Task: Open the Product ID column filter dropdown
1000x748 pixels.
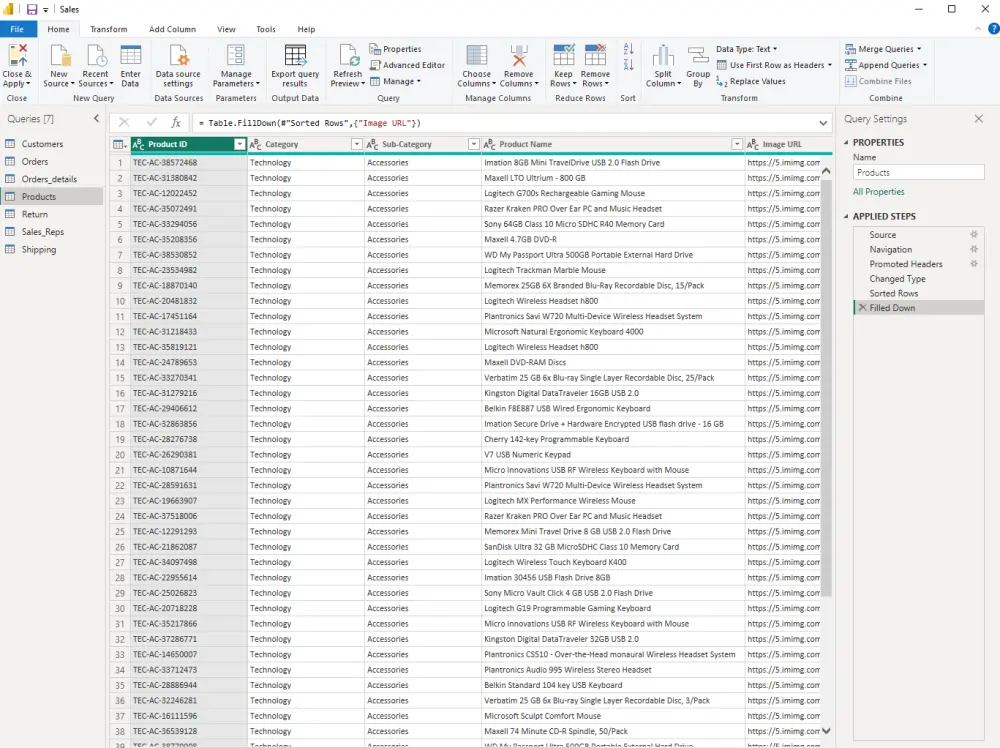Action: (x=239, y=145)
